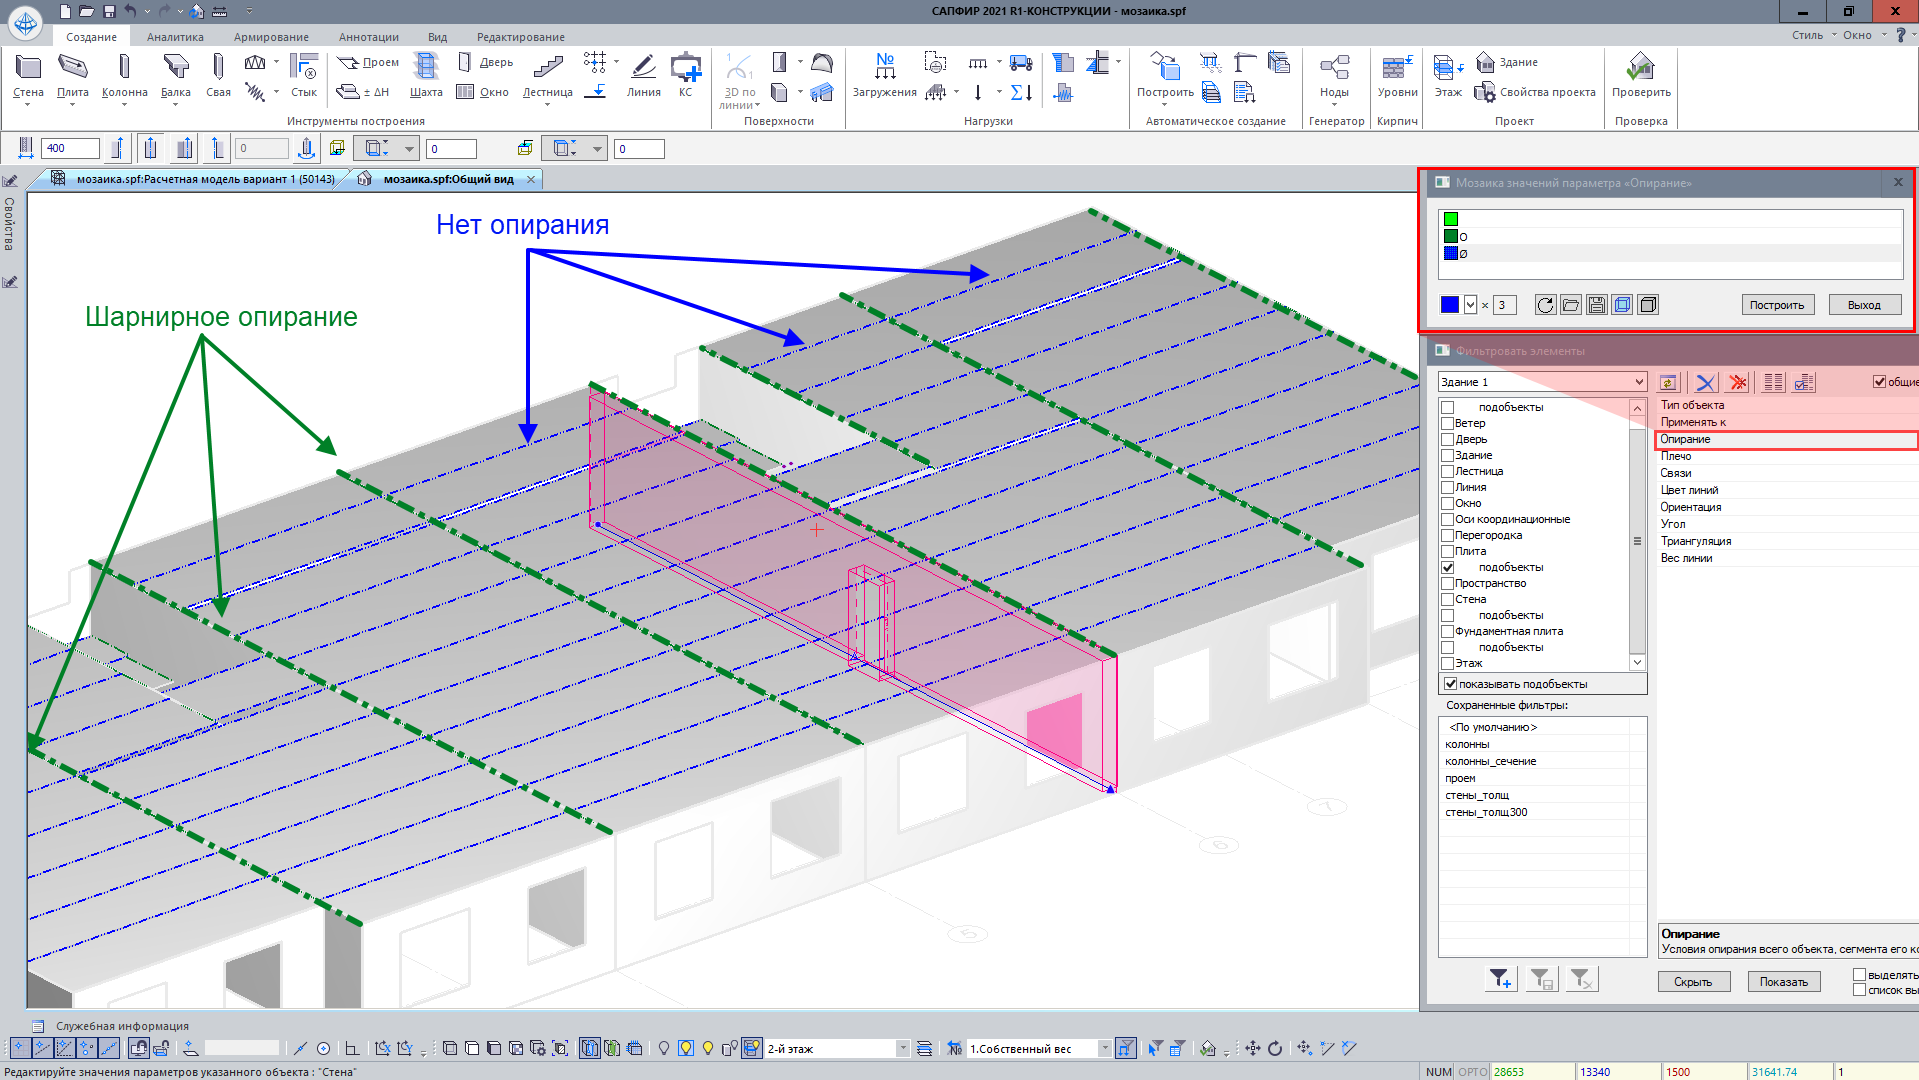Click the Скрыть button

(1692, 982)
